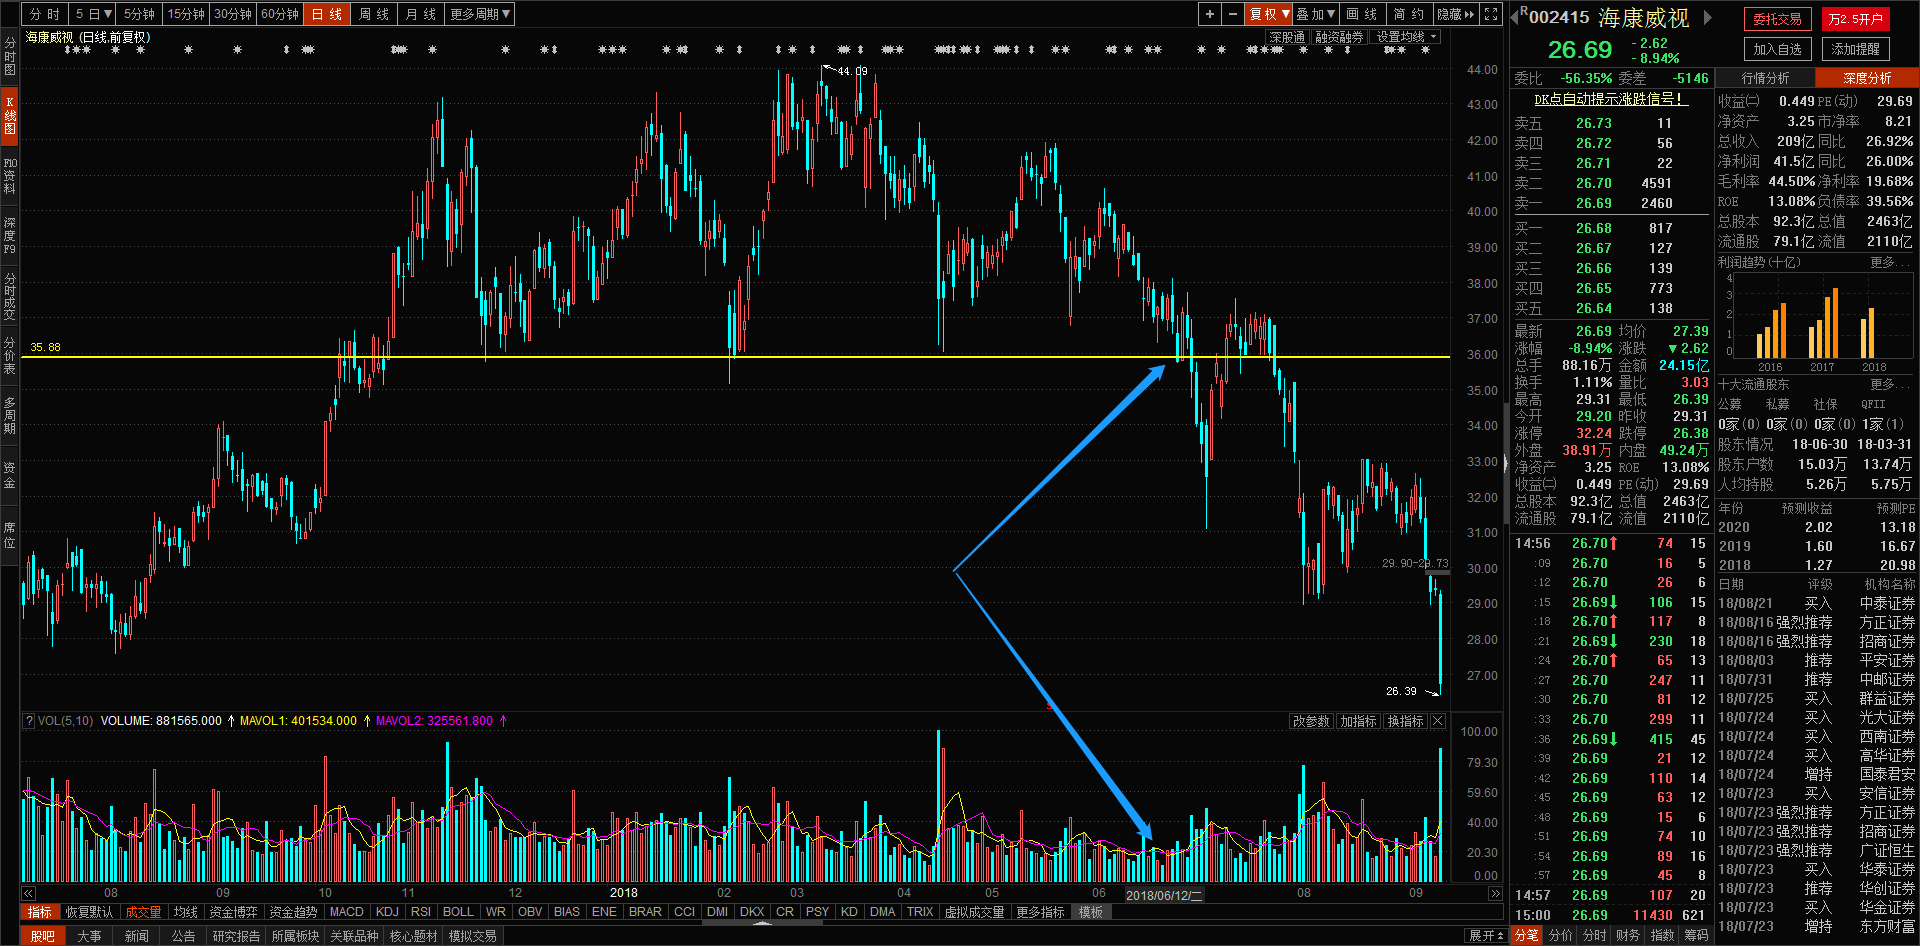Toggle the 融资融券 overlay
The width and height of the screenshot is (1920, 946).
click(x=1339, y=37)
